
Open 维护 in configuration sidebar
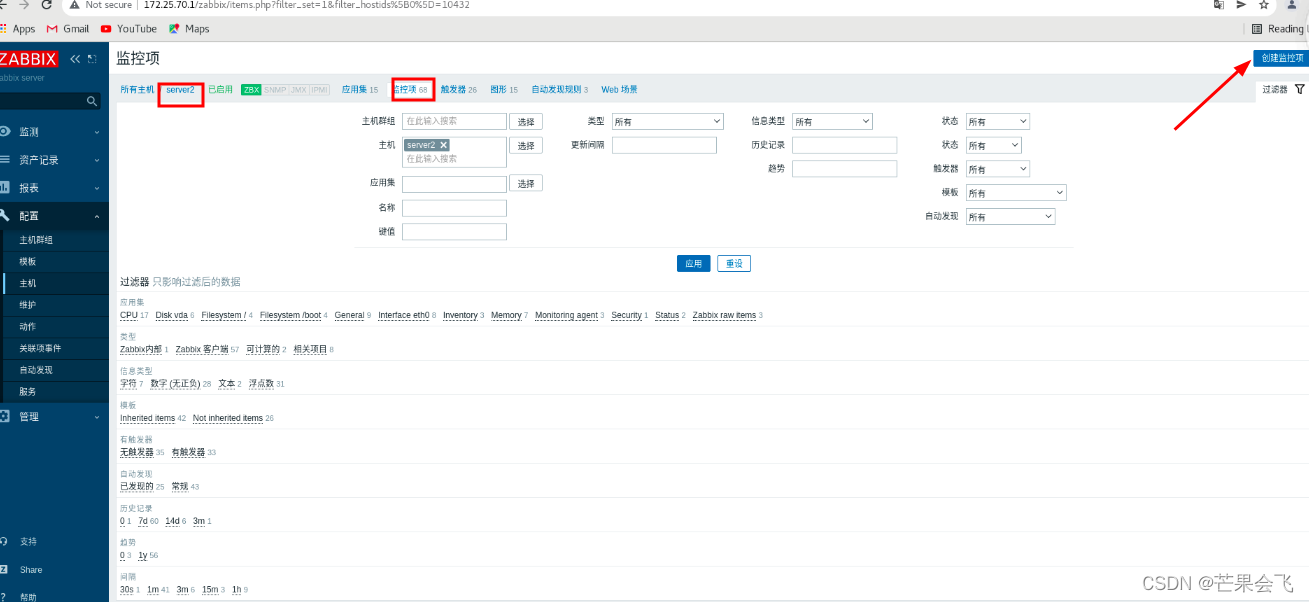27,305
